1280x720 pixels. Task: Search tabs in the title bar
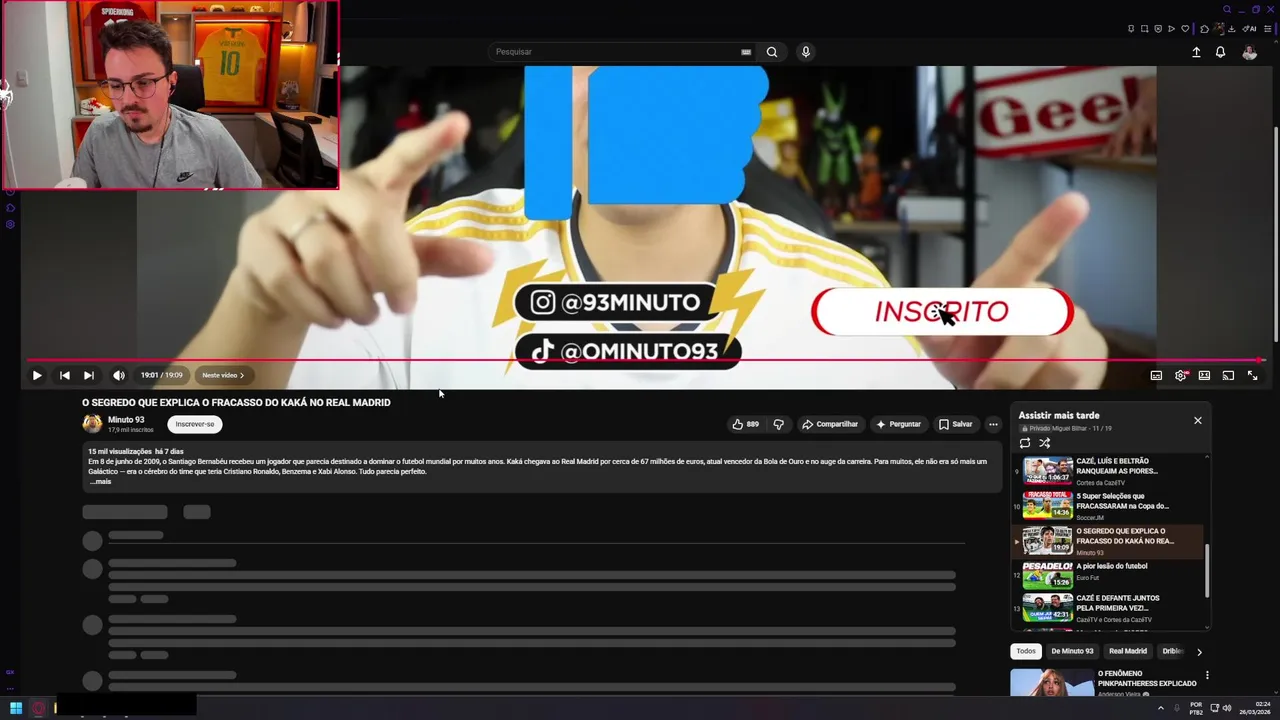[x=1227, y=9]
